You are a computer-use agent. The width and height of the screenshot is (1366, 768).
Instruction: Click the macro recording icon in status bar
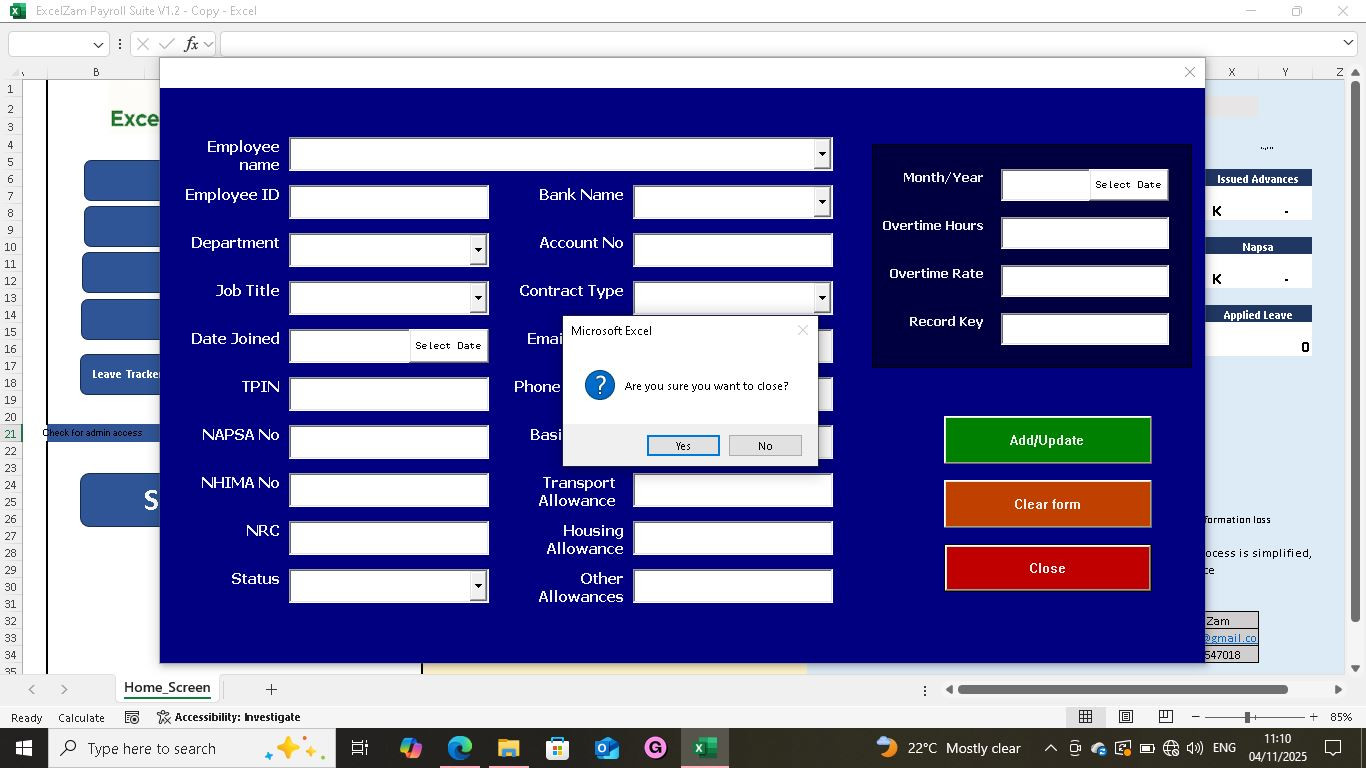(132, 717)
